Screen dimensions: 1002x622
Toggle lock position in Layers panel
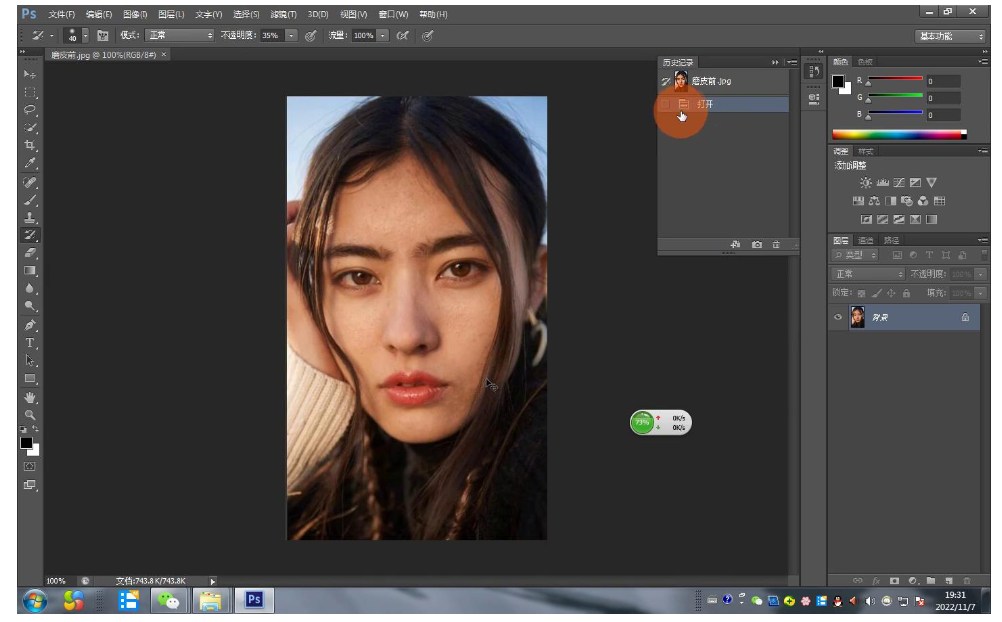(891, 293)
